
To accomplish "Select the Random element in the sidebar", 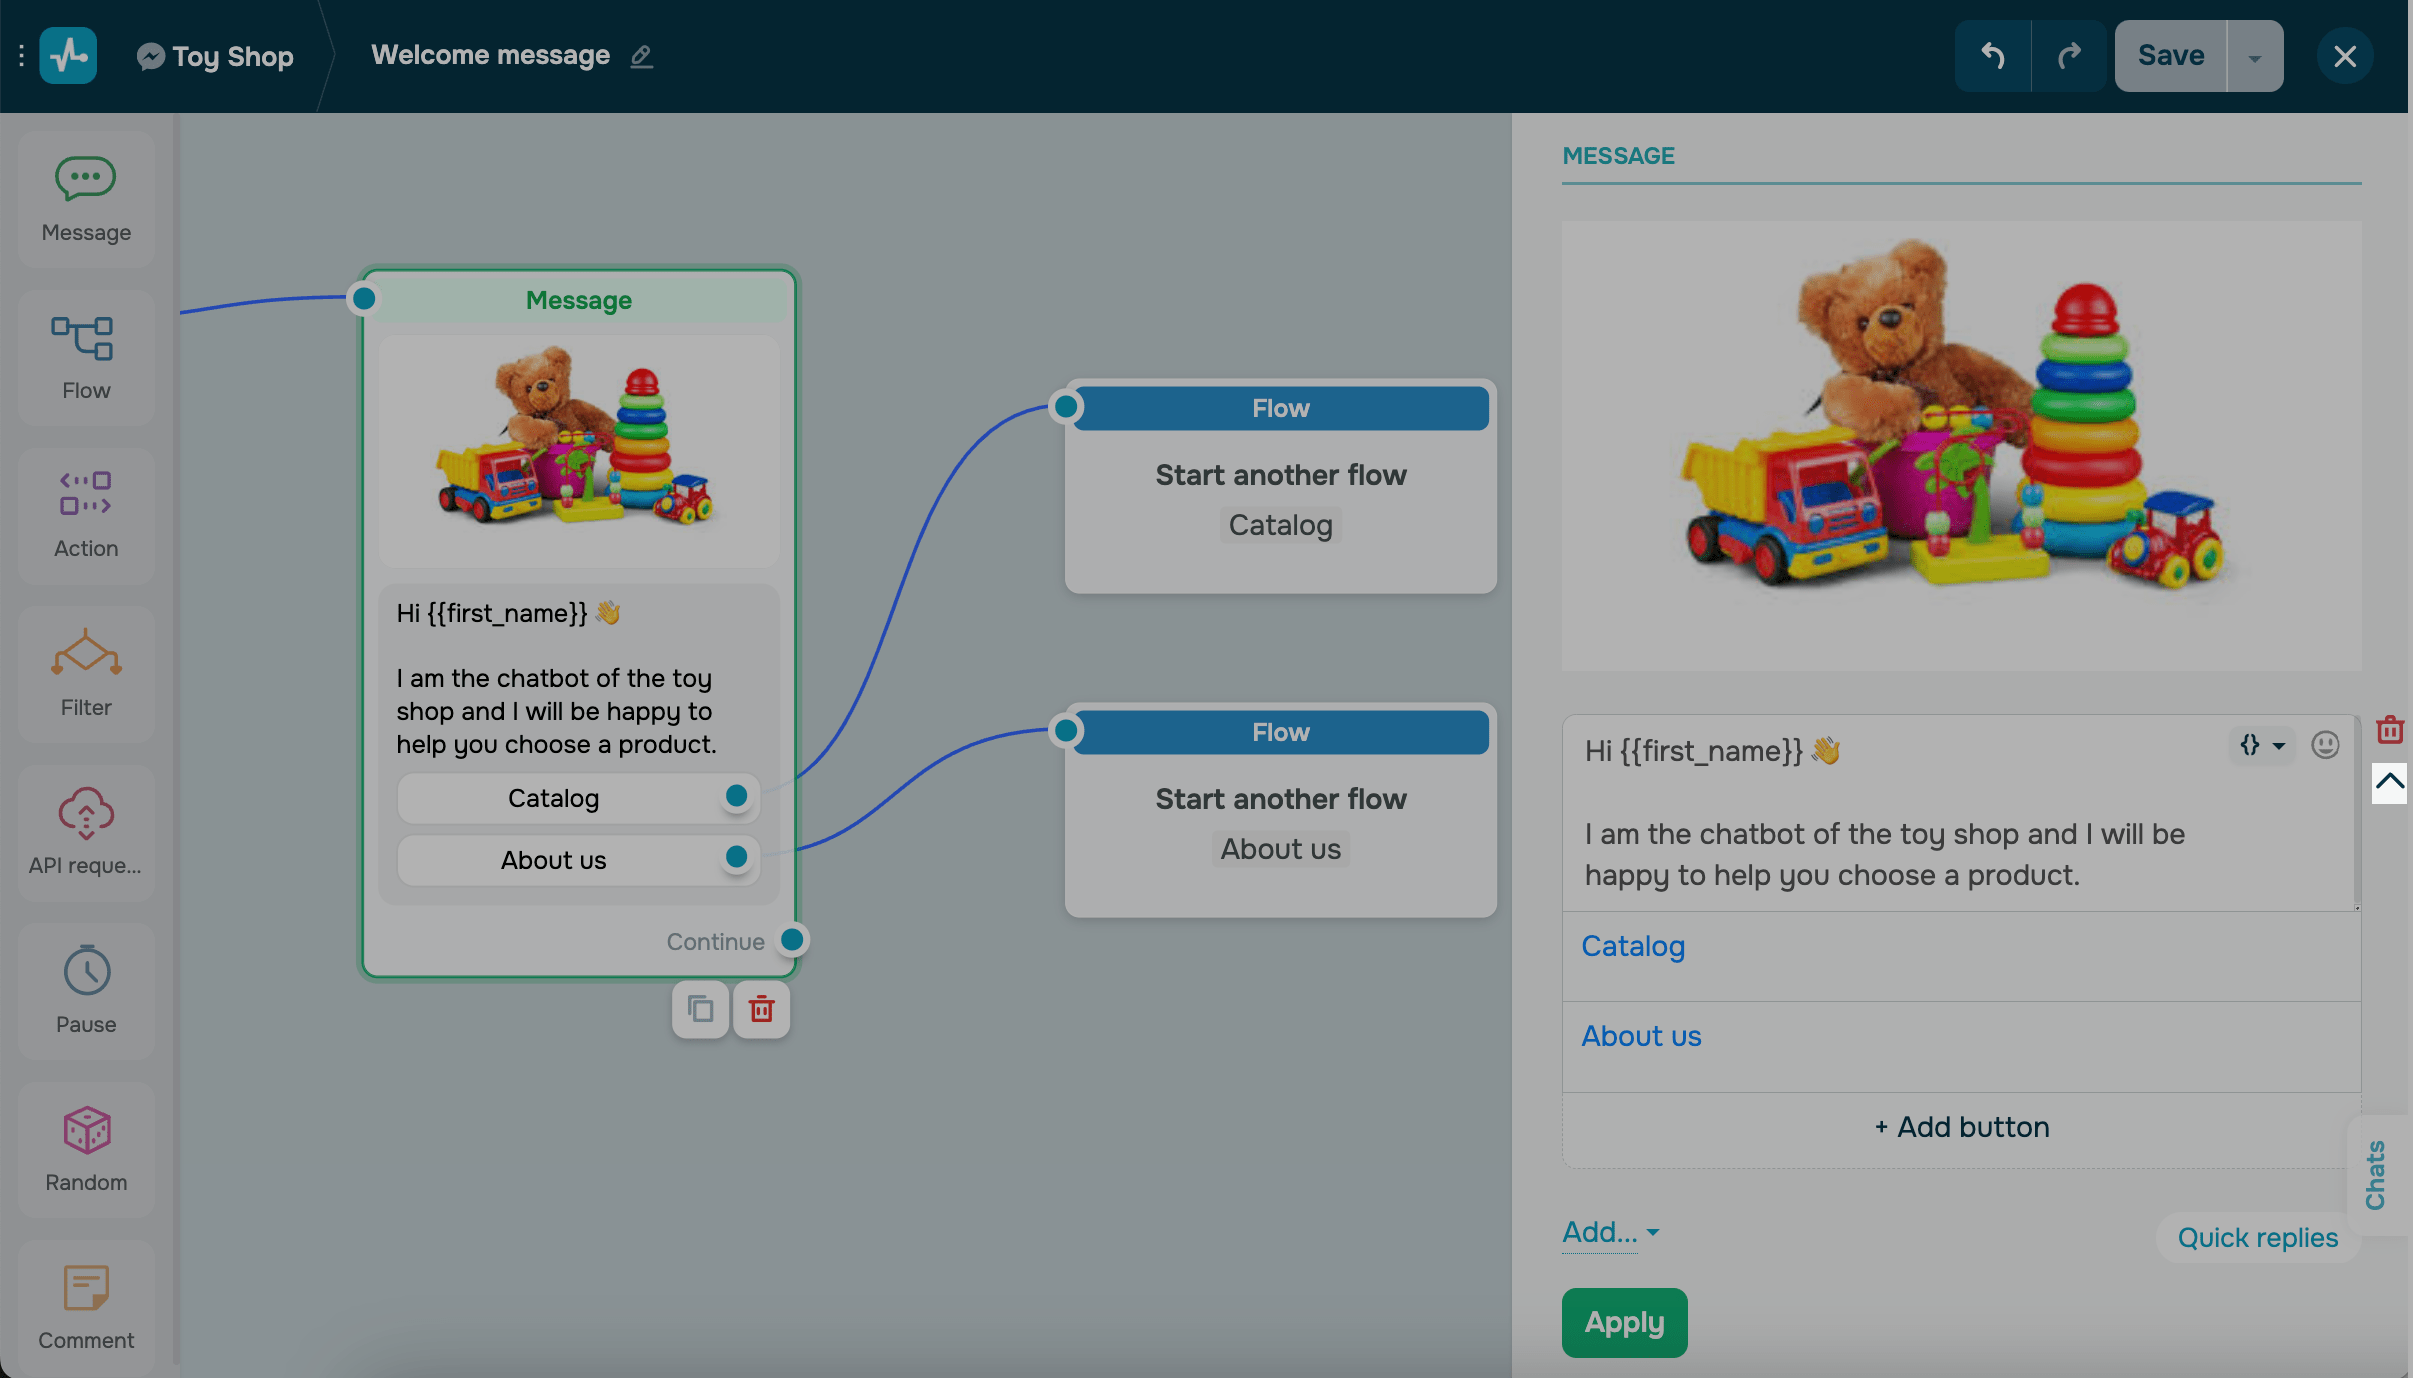I will coord(85,1148).
